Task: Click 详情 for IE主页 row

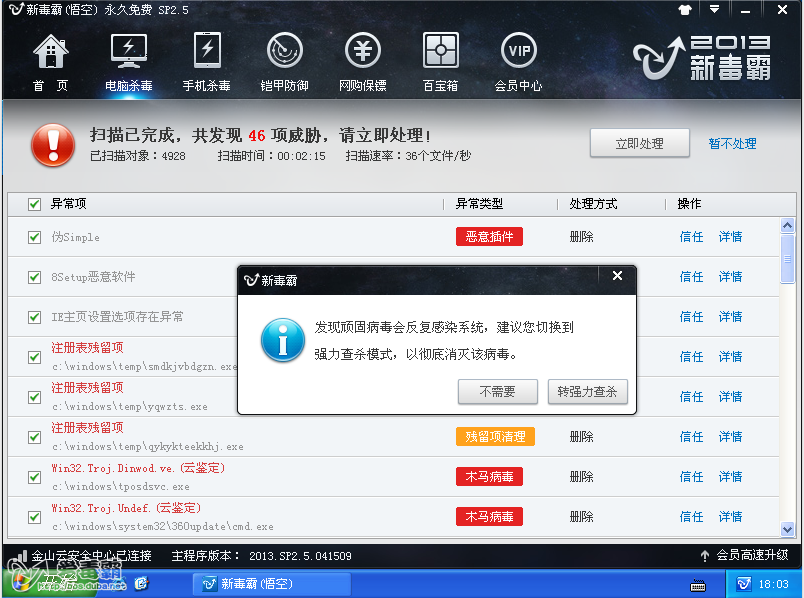Action: 730,317
